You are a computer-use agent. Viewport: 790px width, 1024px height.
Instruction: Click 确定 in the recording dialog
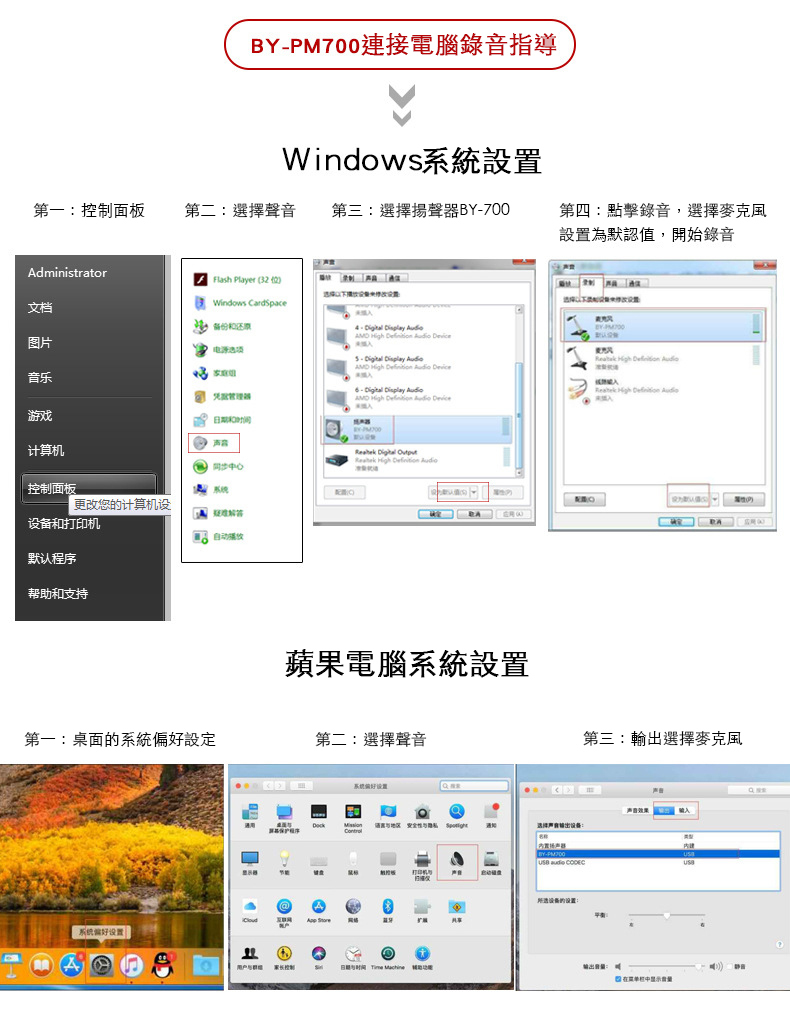coord(676,522)
